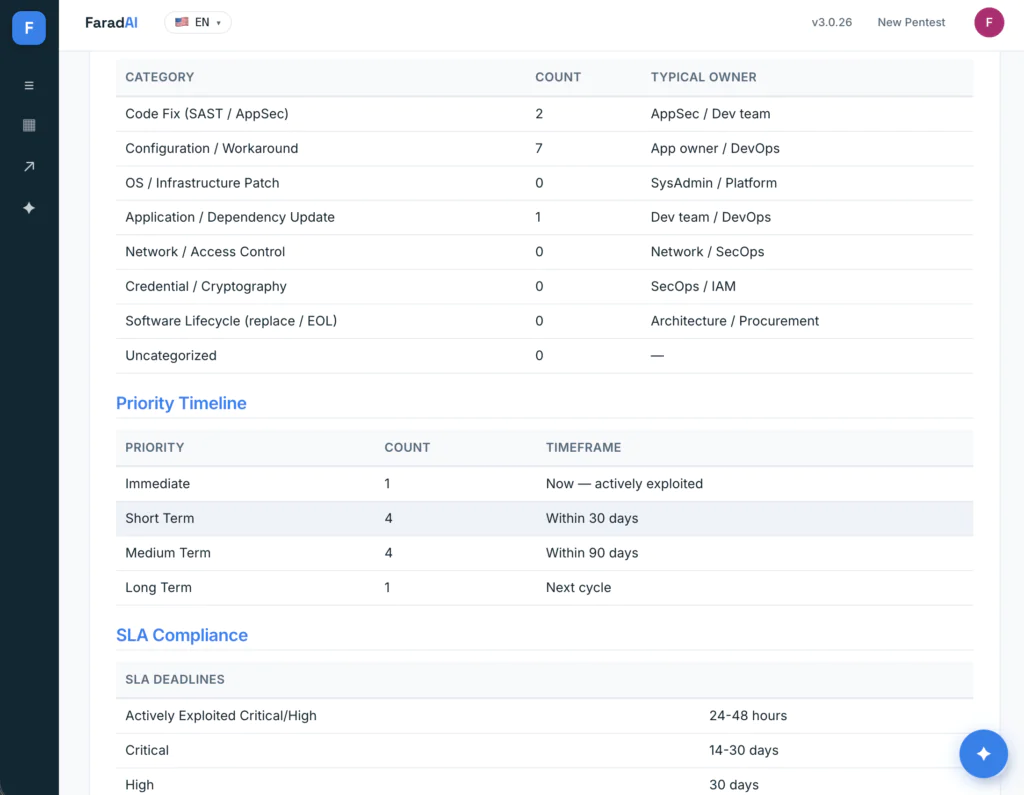
Task: Click the PRIORITY column header
Action: click(155, 447)
